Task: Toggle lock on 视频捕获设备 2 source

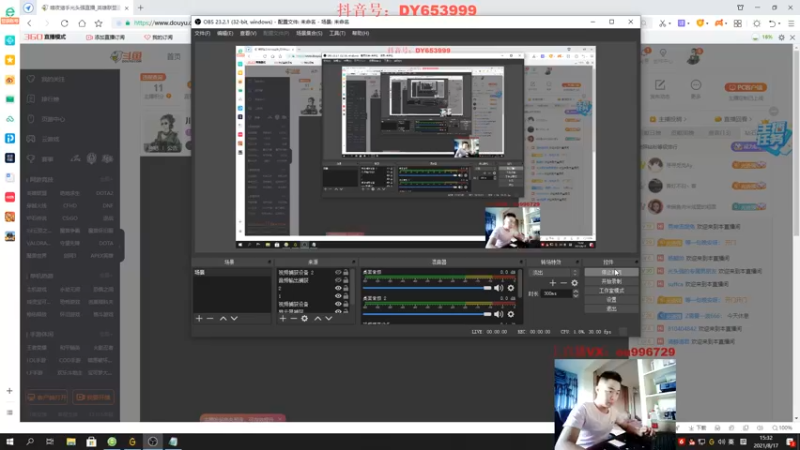Action: point(346,272)
